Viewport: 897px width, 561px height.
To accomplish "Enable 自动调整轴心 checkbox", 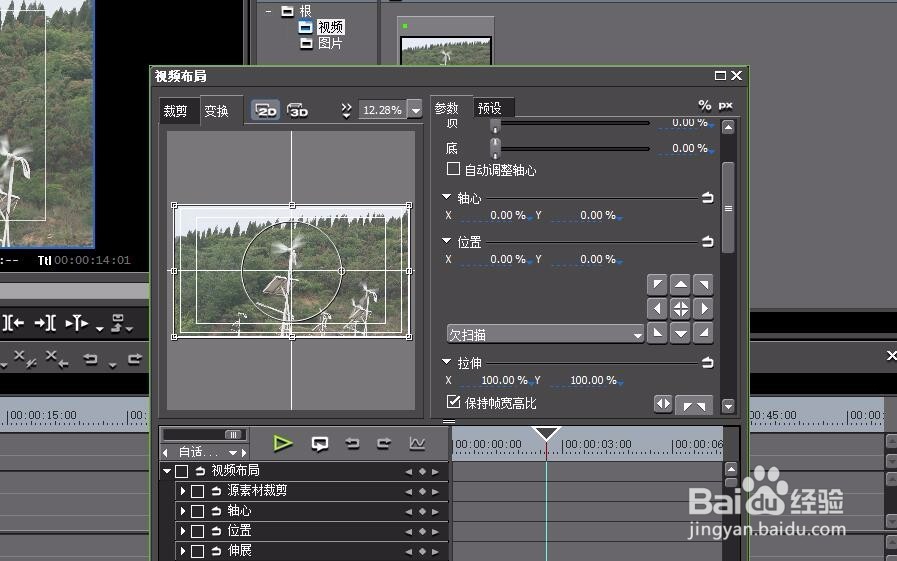I will 453,169.
